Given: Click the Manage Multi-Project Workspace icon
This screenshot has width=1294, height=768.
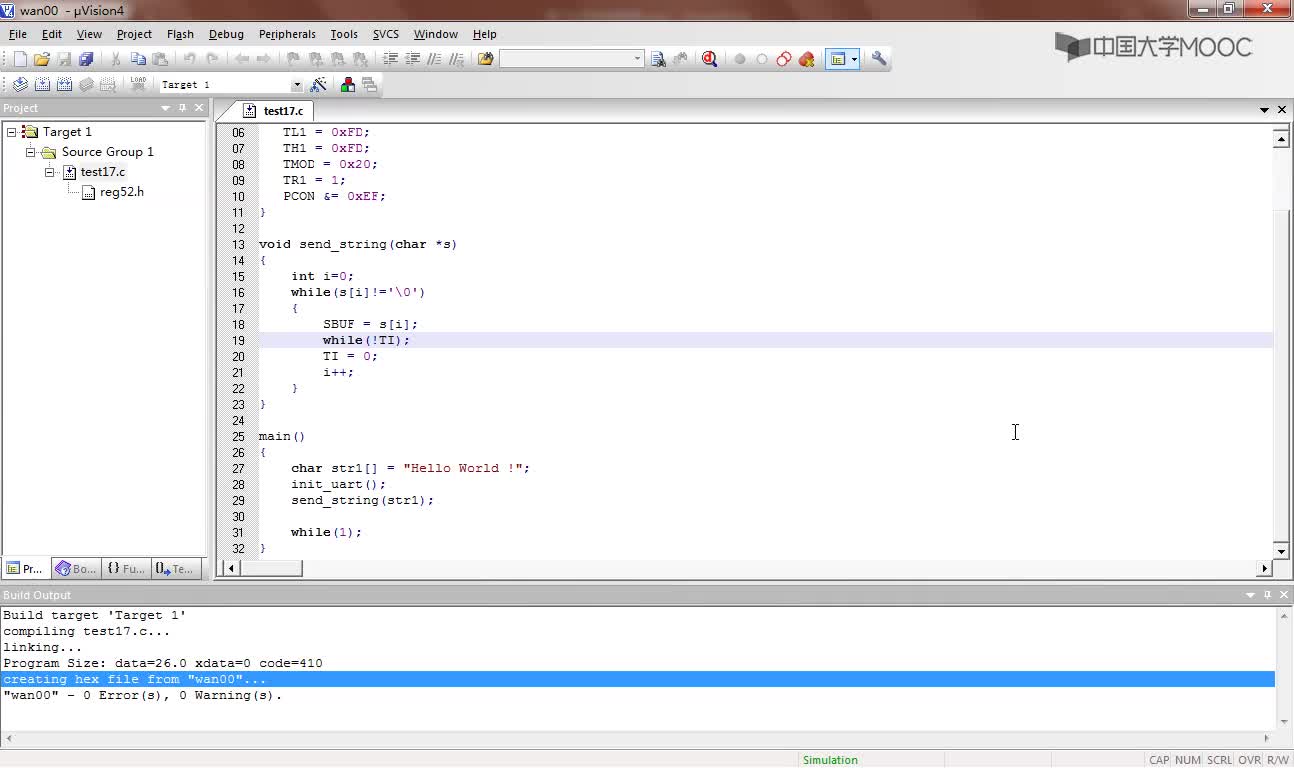Looking at the screenshot, I should click(x=370, y=85).
